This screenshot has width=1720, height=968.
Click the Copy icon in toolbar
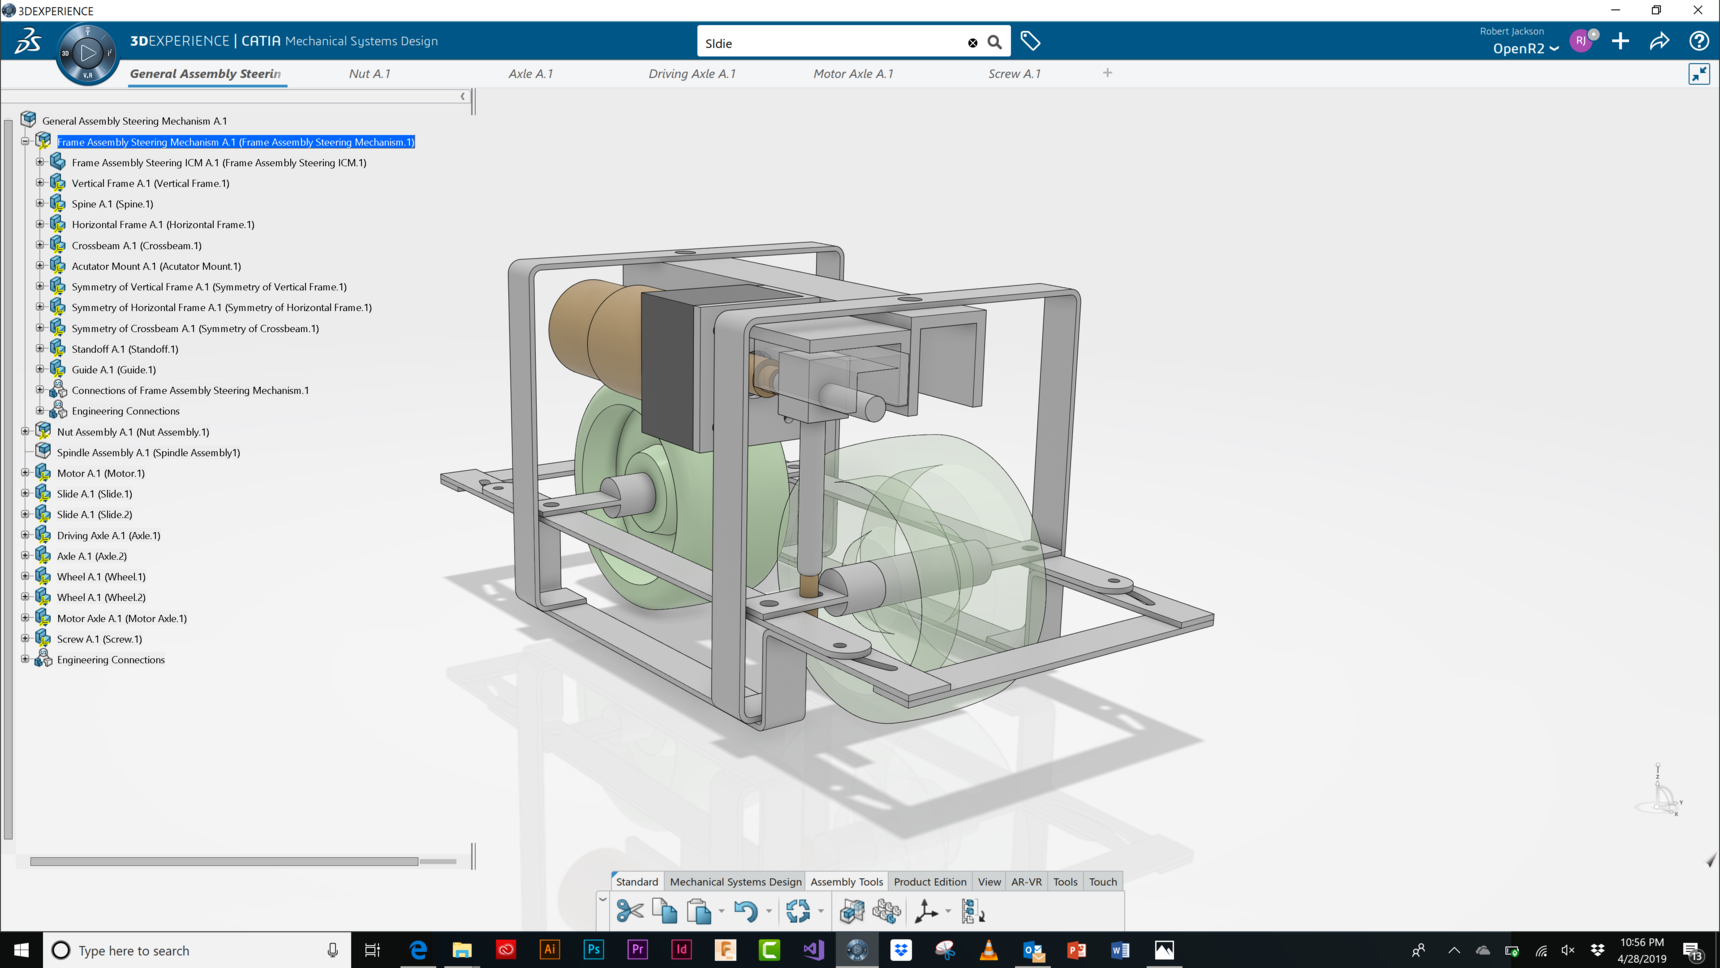pos(664,911)
